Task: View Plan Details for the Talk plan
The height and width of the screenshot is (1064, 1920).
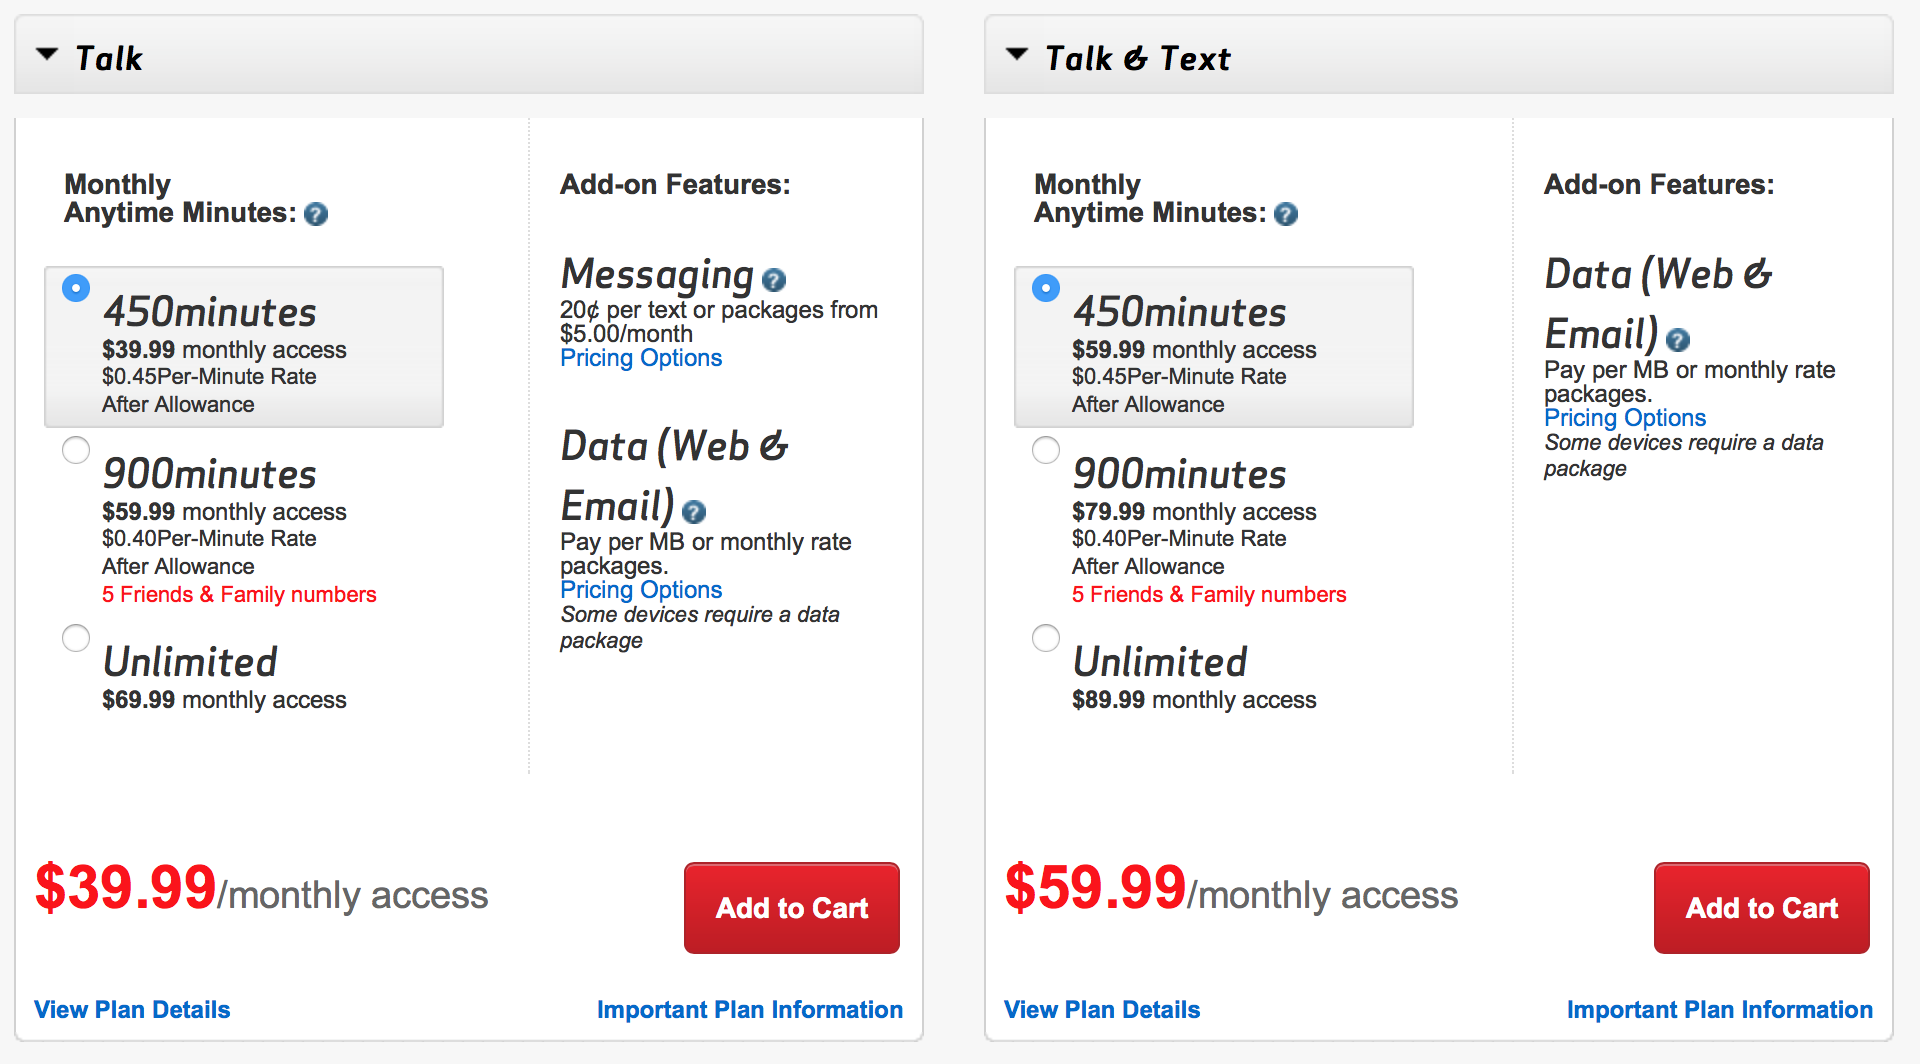Action: tap(132, 1010)
